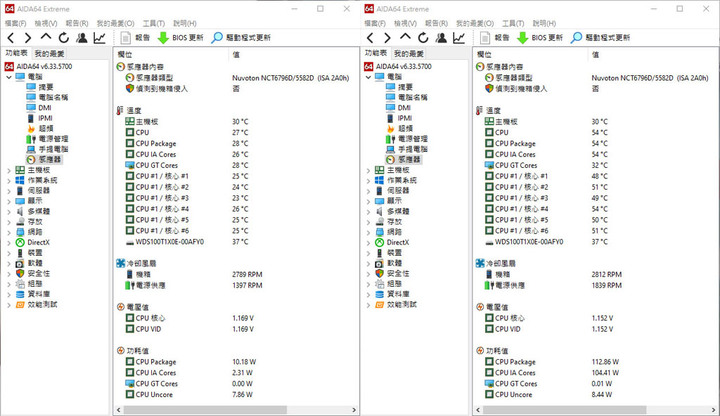Switch to 我的最愛 tab in the left window

coord(50,54)
